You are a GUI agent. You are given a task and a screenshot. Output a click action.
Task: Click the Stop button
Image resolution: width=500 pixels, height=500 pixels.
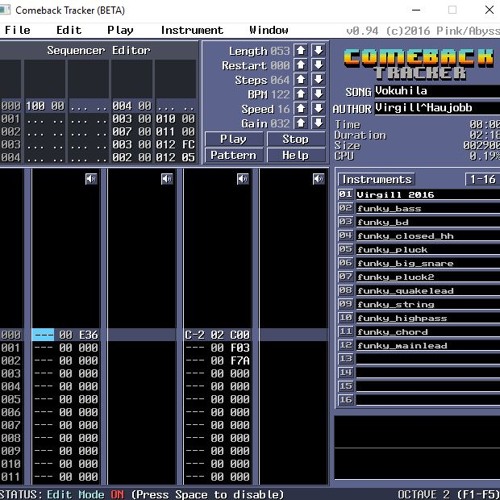tap(296, 139)
